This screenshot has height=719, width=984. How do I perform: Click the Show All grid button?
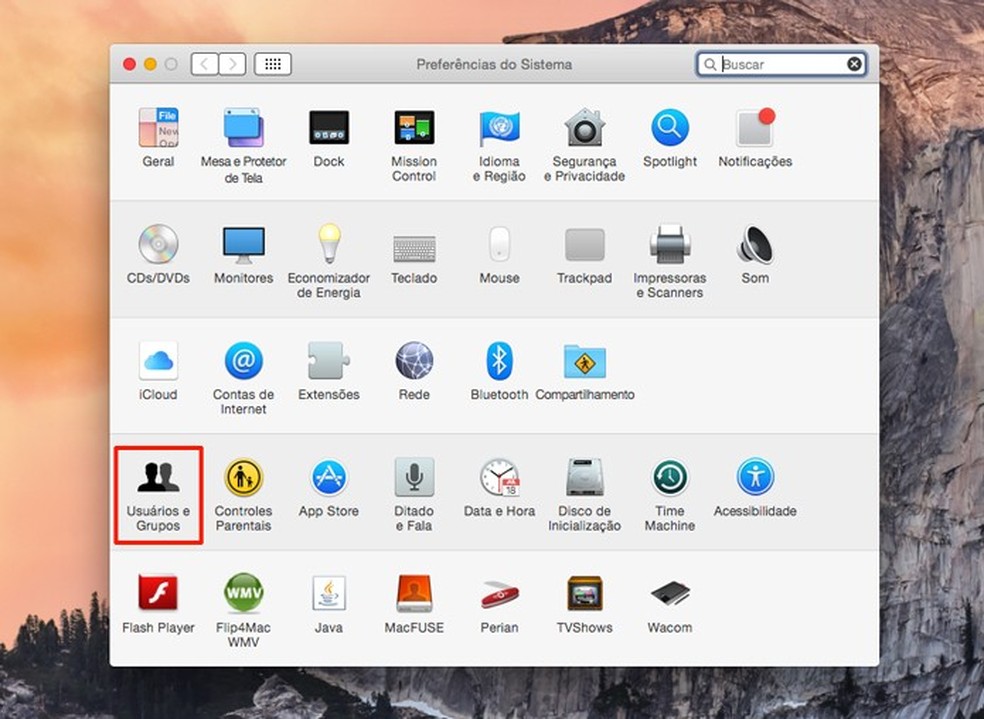coord(273,64)
